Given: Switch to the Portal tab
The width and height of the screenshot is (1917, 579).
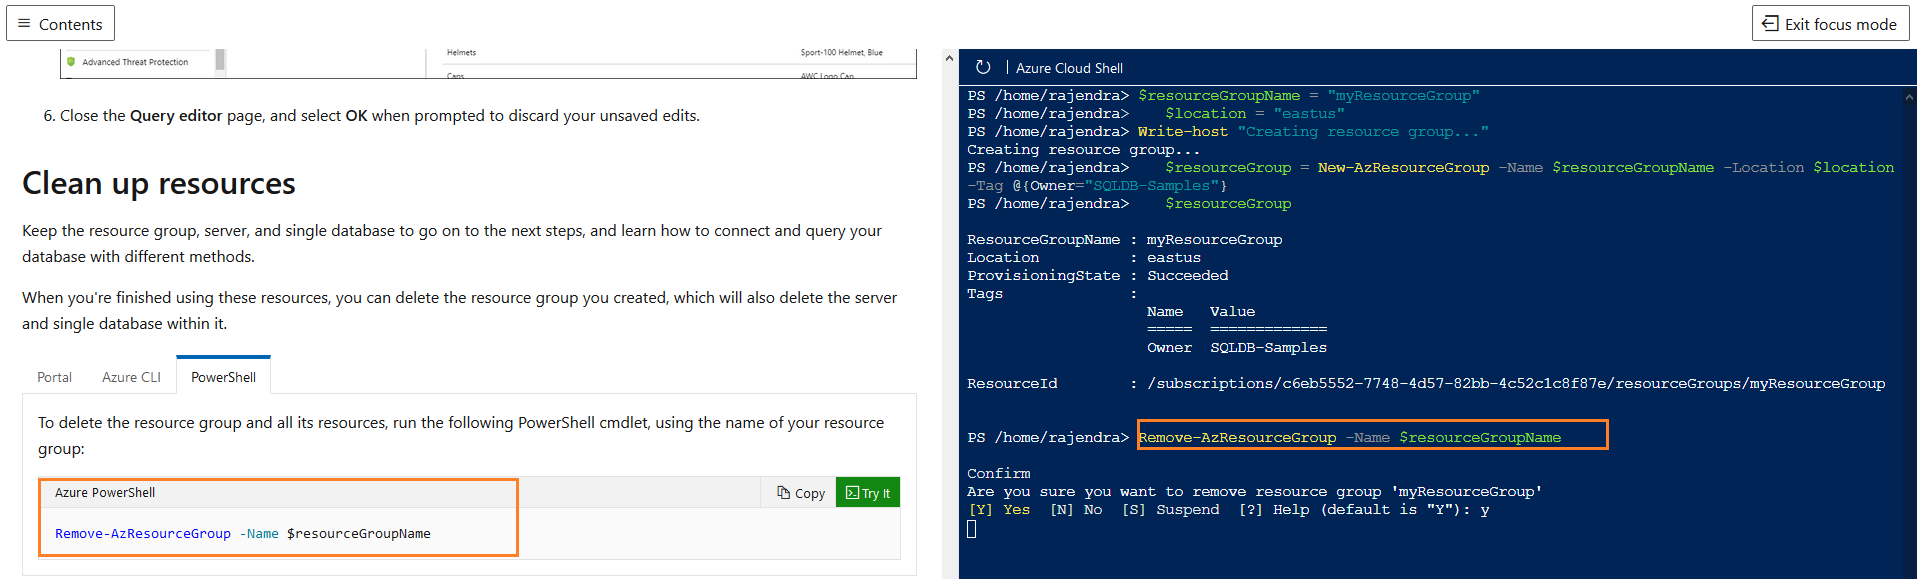Looking at the screenshot, I should [54, 377].
